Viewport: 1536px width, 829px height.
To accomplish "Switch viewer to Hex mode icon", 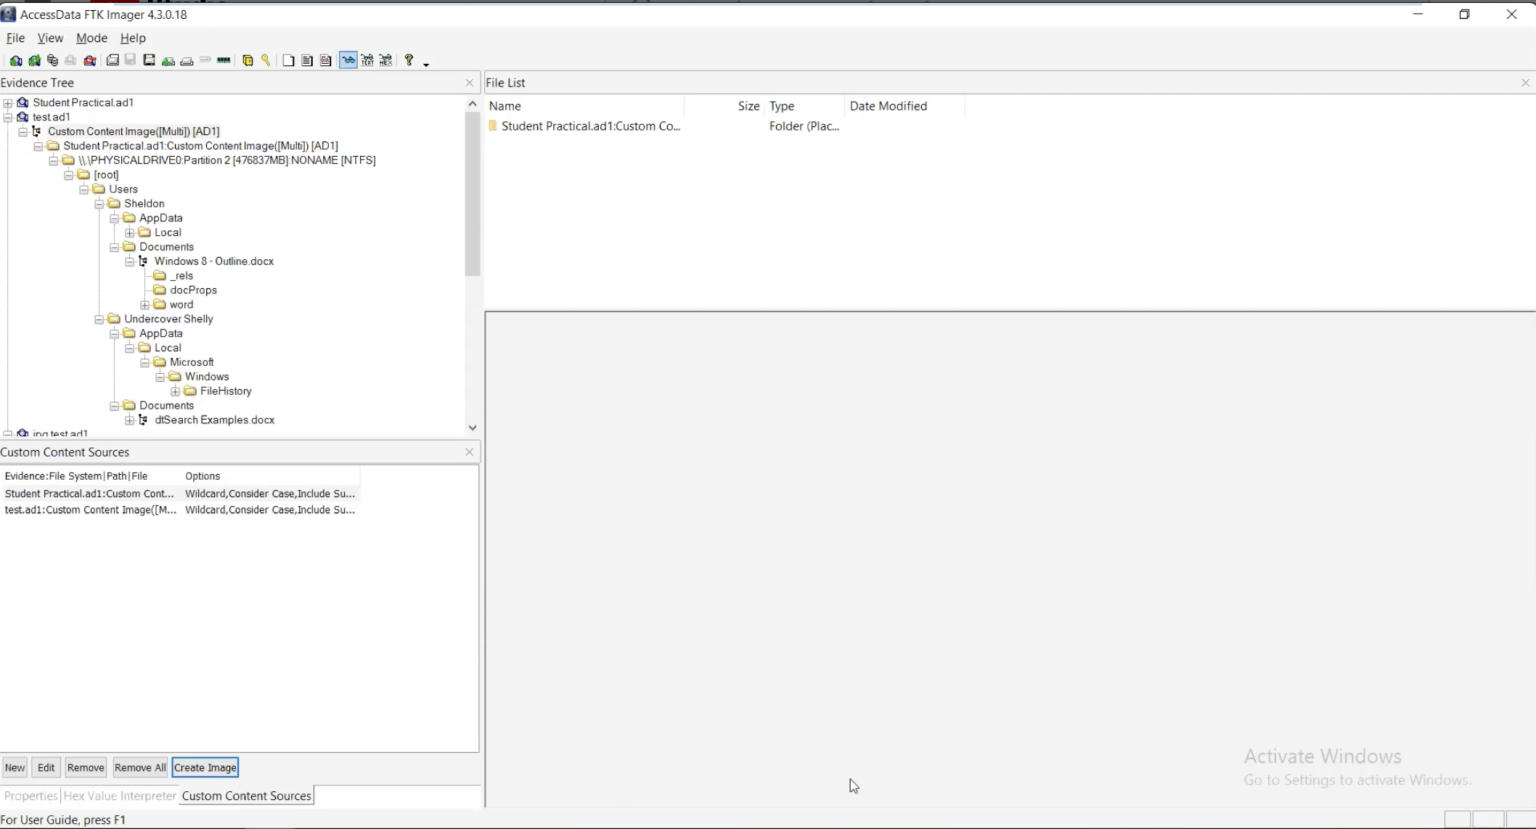I will 385,60.
